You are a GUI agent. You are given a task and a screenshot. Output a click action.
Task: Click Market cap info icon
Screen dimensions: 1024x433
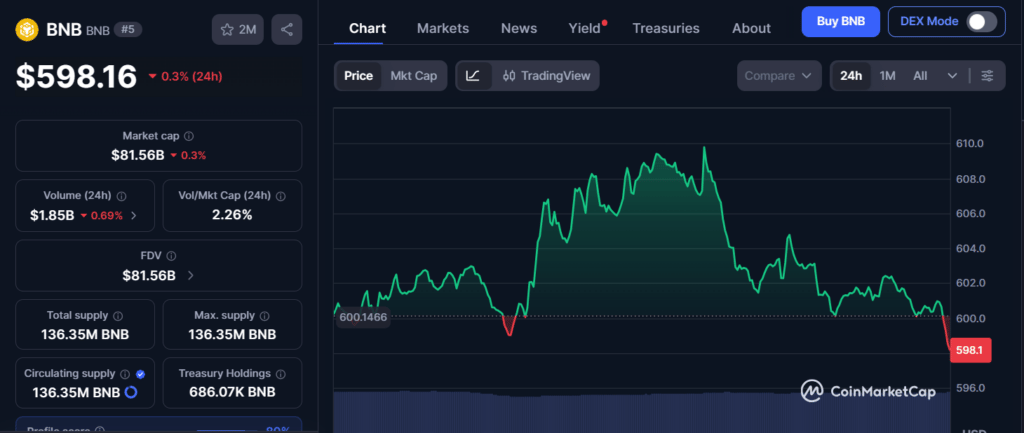pyautogui.click(x=189, y=136)
